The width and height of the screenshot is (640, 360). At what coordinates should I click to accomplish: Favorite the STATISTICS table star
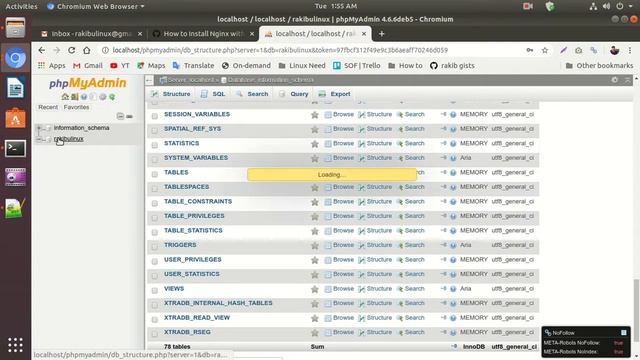(x=315, y=144)
